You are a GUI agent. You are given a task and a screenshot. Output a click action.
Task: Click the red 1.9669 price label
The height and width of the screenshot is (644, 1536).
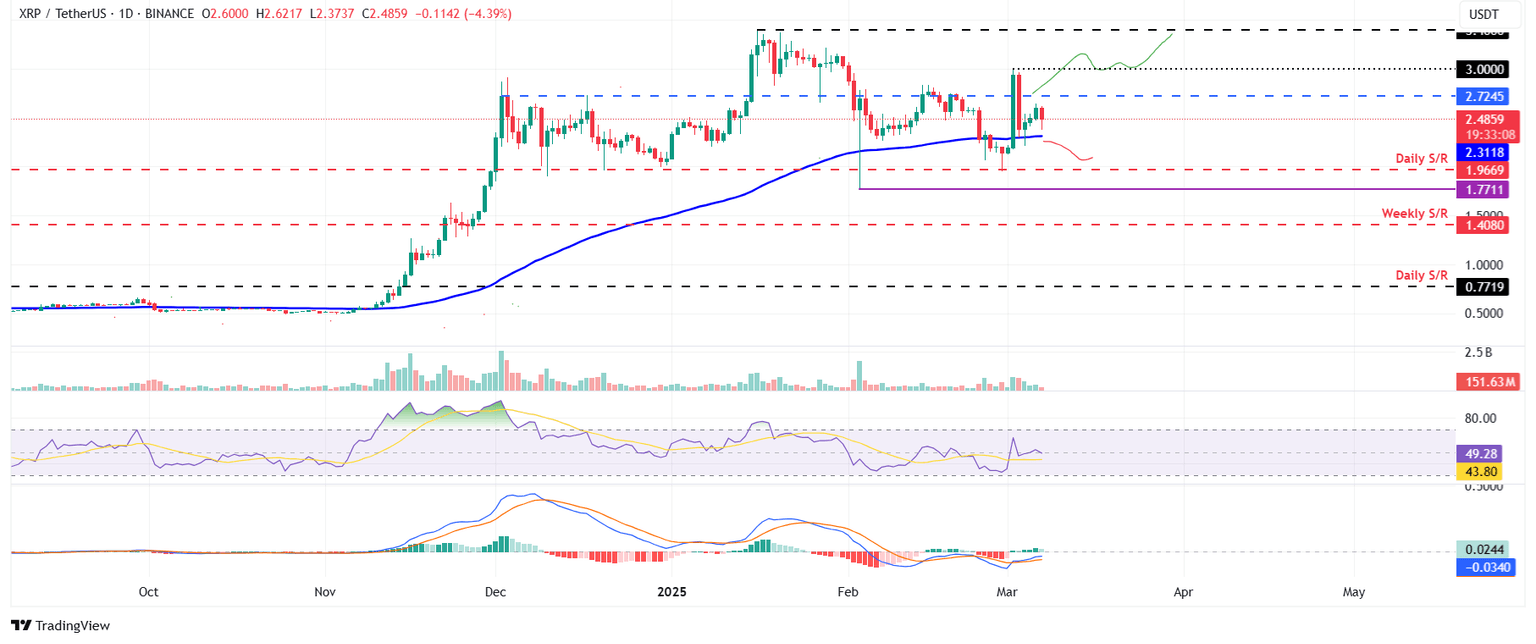pos(1485,170)
